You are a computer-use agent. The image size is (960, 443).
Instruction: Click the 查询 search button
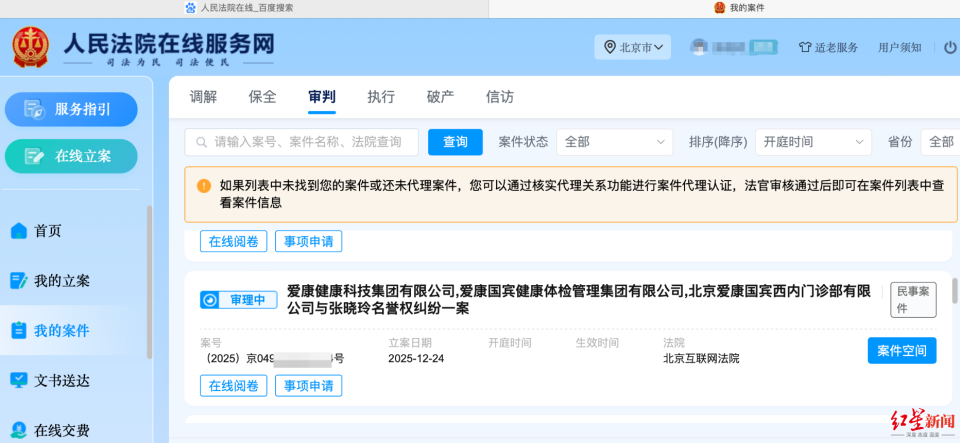(455, 142)
